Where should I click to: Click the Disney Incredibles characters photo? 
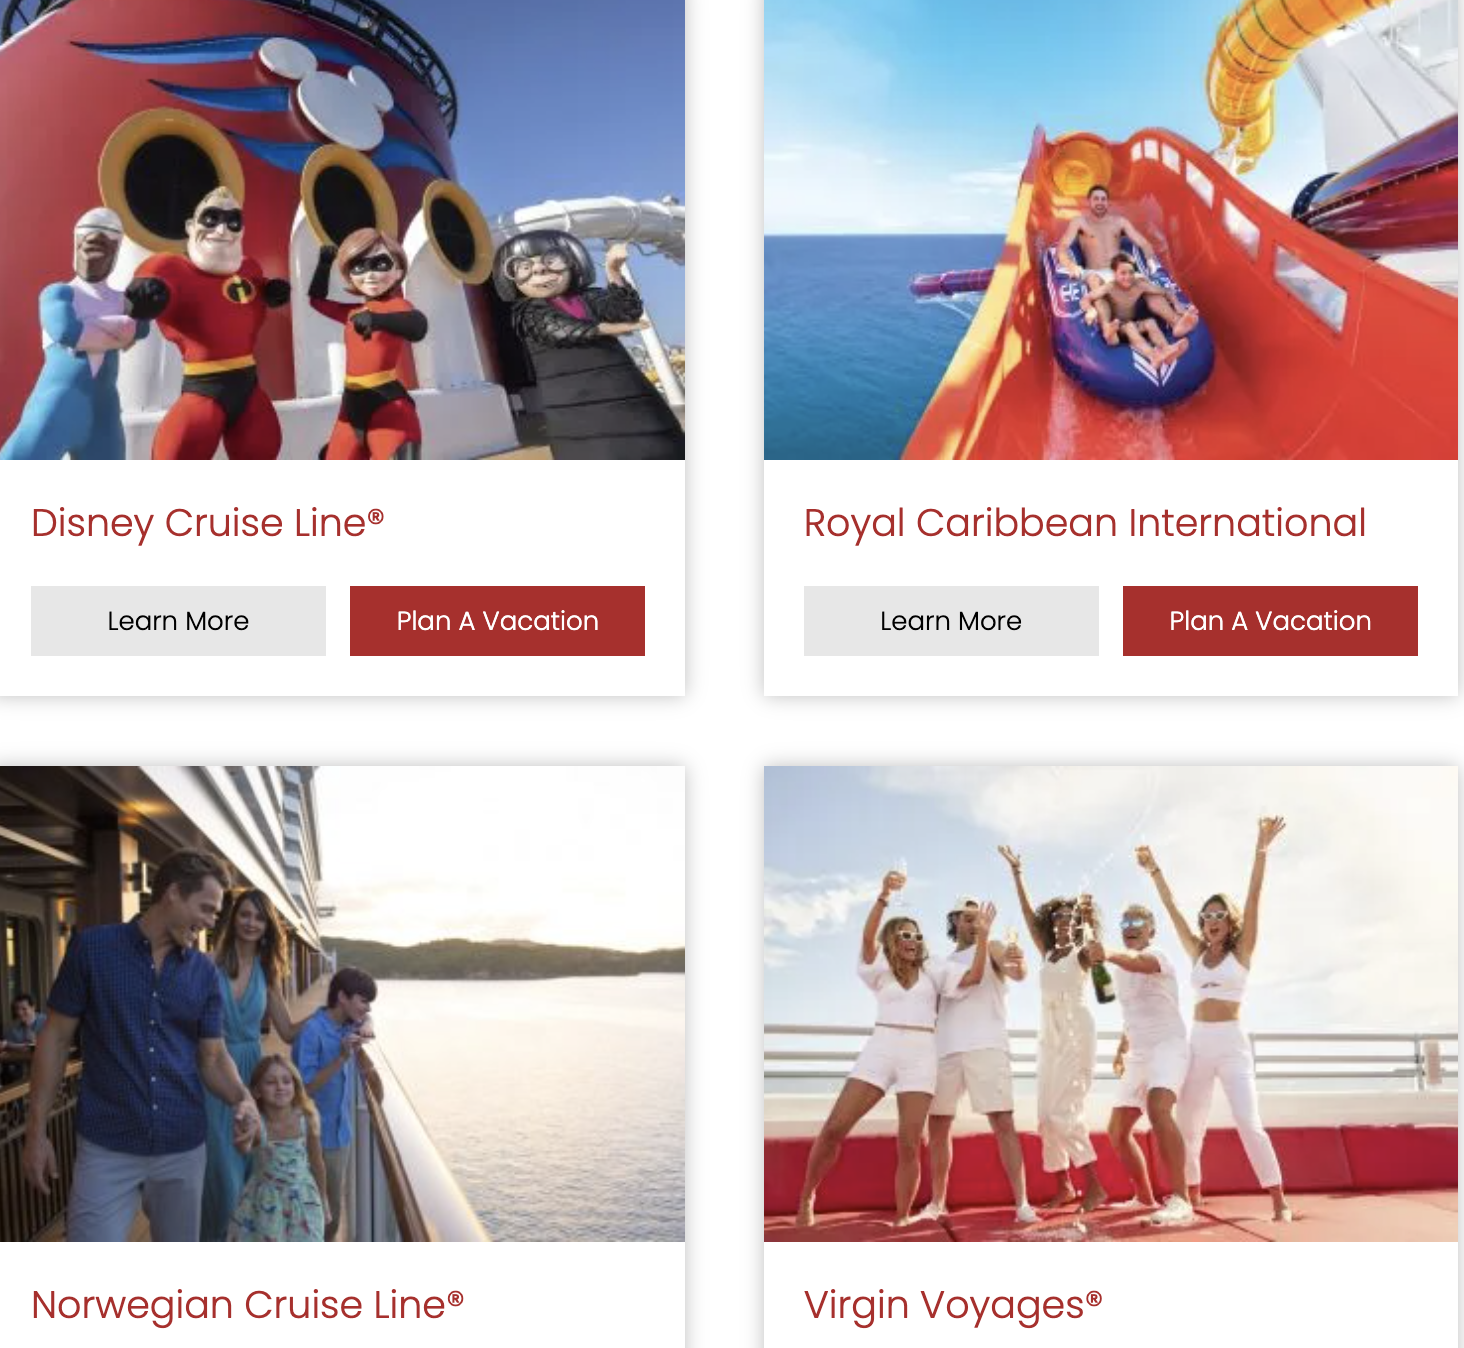342,230
